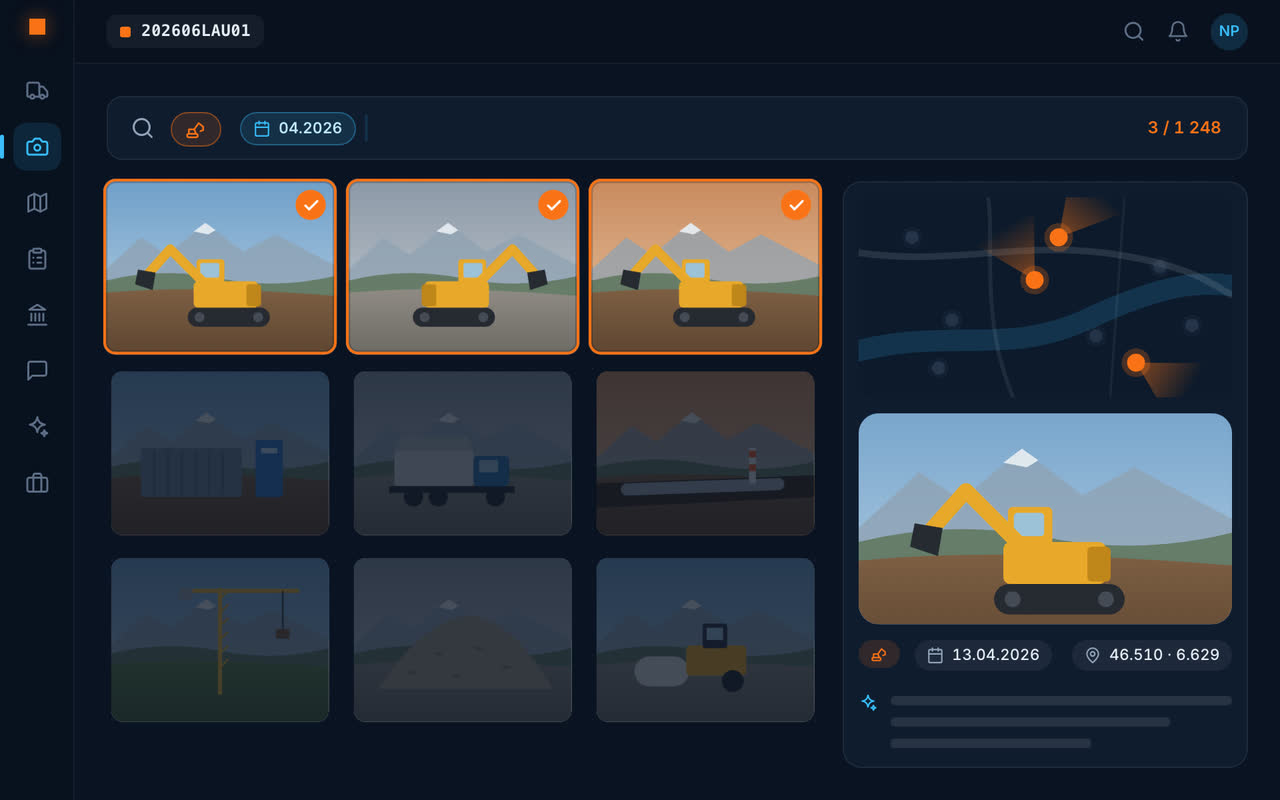The image size is (1280, 800).
Task: Click the sparkle AI description icon
Action: pos(869,702)
